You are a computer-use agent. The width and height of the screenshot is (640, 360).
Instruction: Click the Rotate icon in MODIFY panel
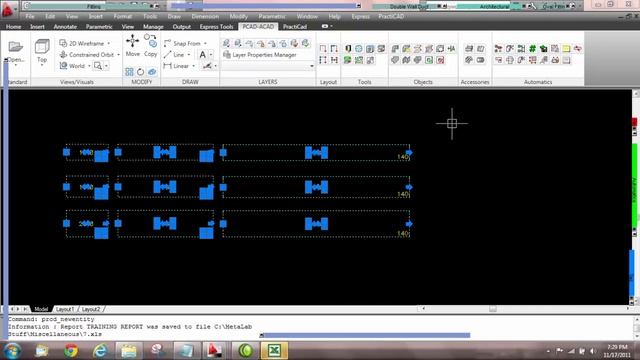point(140,72)
